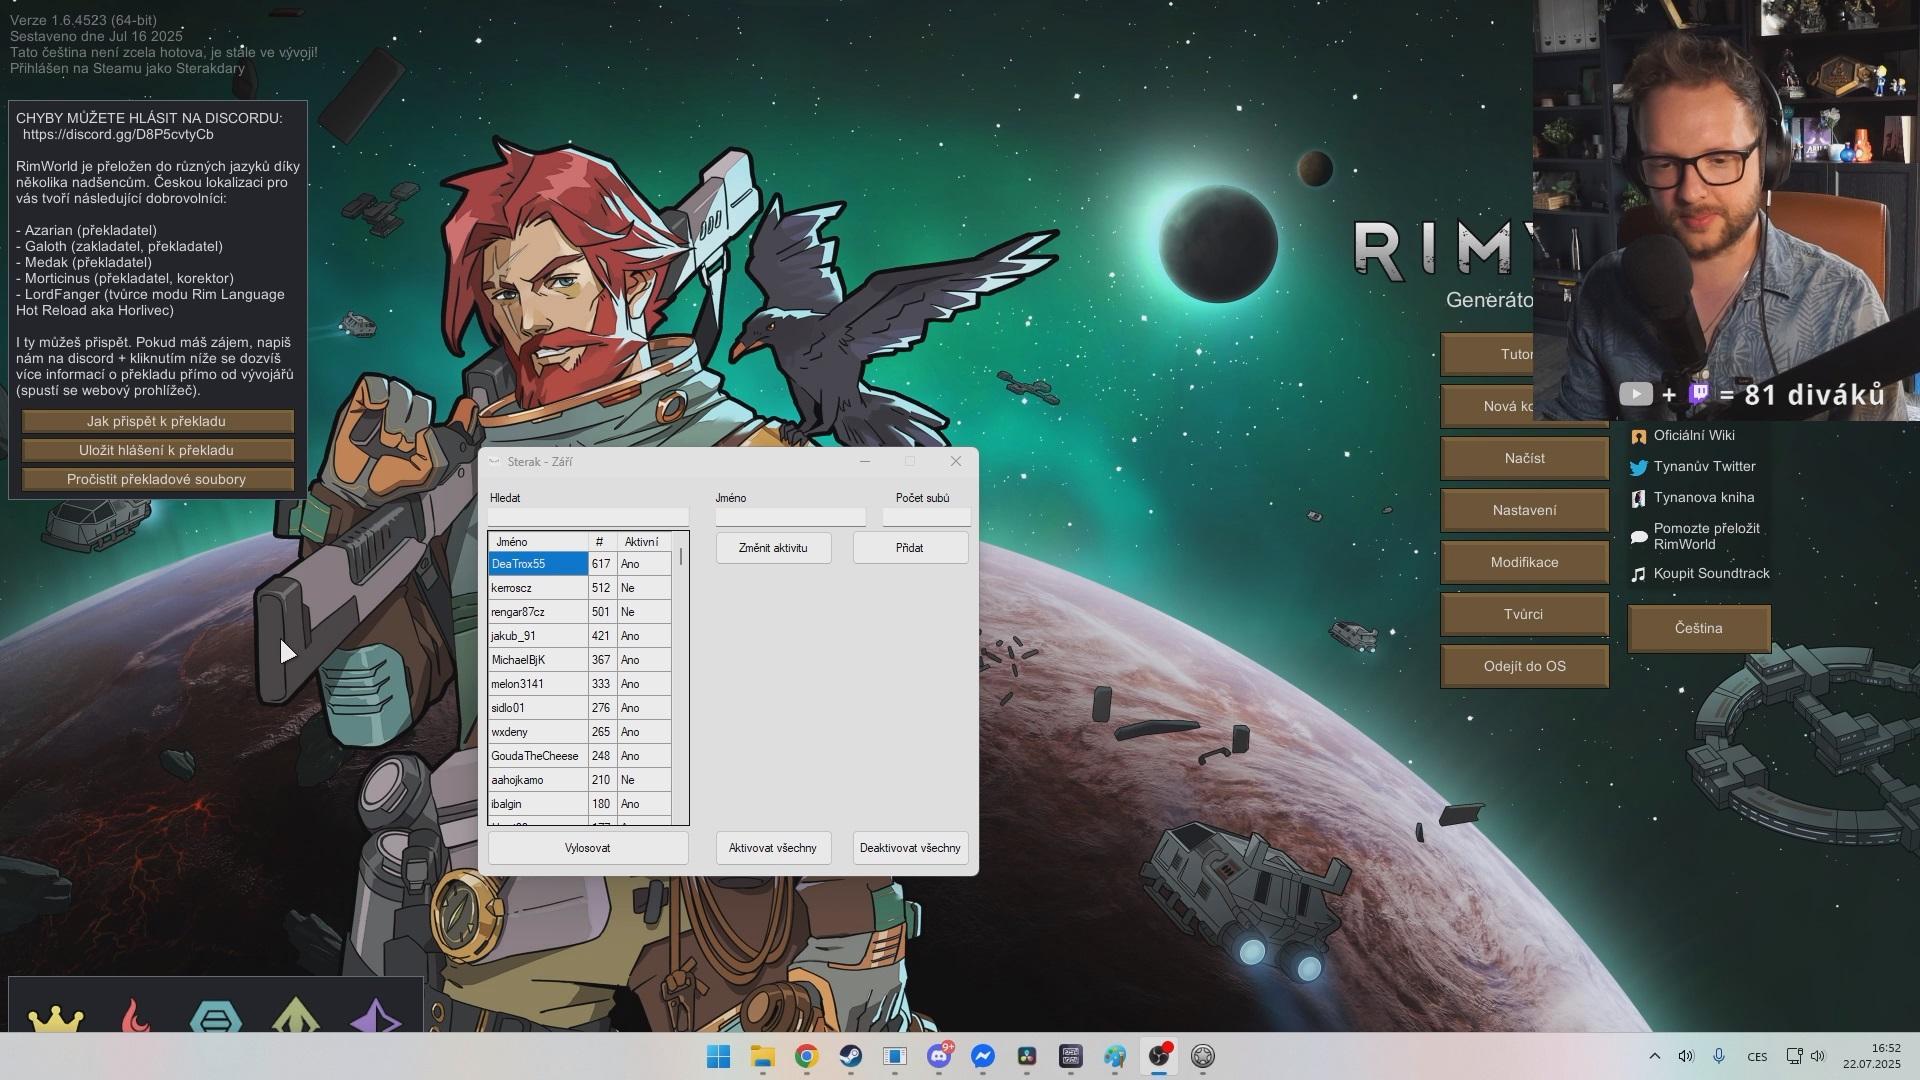Open File Explorer from the taskbar
Image resolution: width=1920 pixels, height=1080 pixels.
(x=763, y=1056)
